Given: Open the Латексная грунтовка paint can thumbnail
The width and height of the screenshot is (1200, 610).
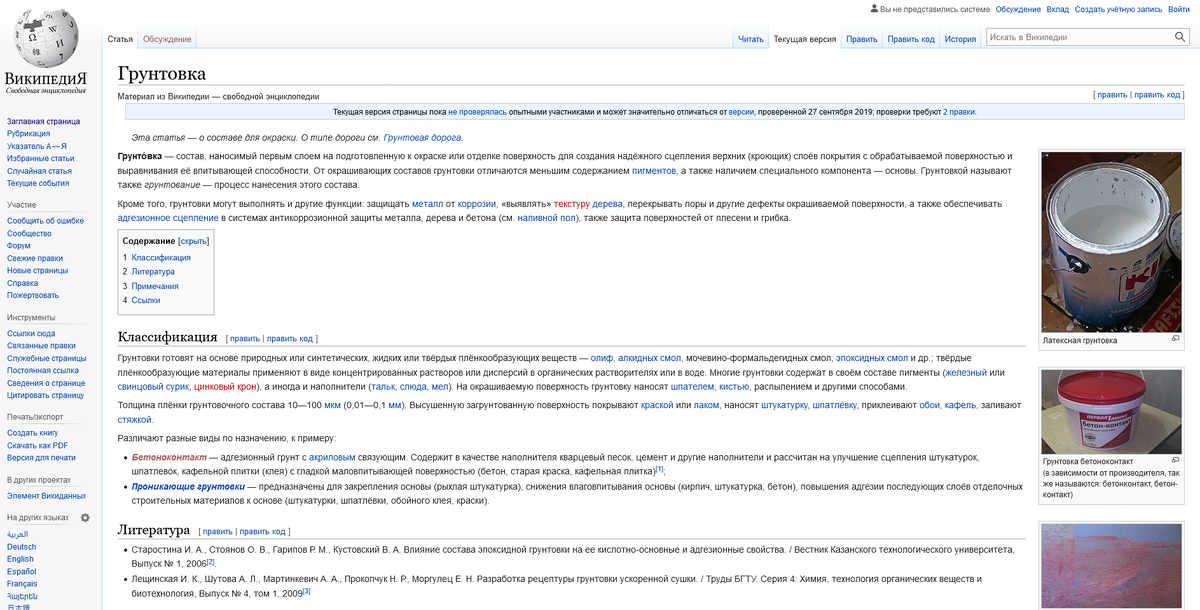Looking at the screenshot, I should coord(1111,242).
